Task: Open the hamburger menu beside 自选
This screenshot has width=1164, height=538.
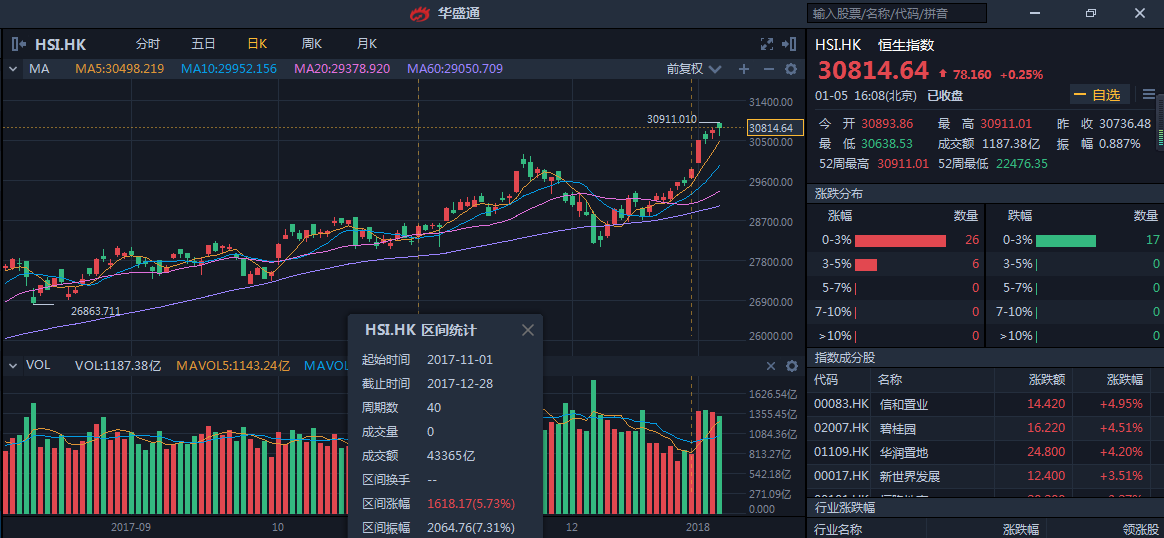Action: (x=1149, y=95)
